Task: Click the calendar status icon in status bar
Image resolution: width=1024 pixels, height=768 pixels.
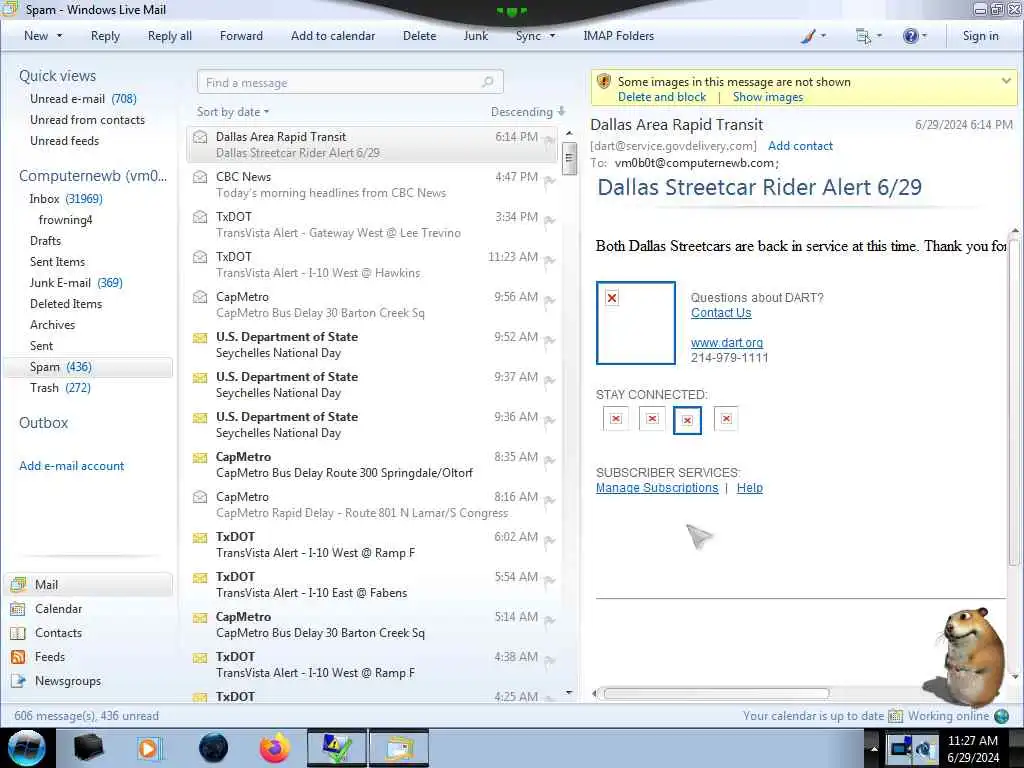Action: click(x=895, y=716)
